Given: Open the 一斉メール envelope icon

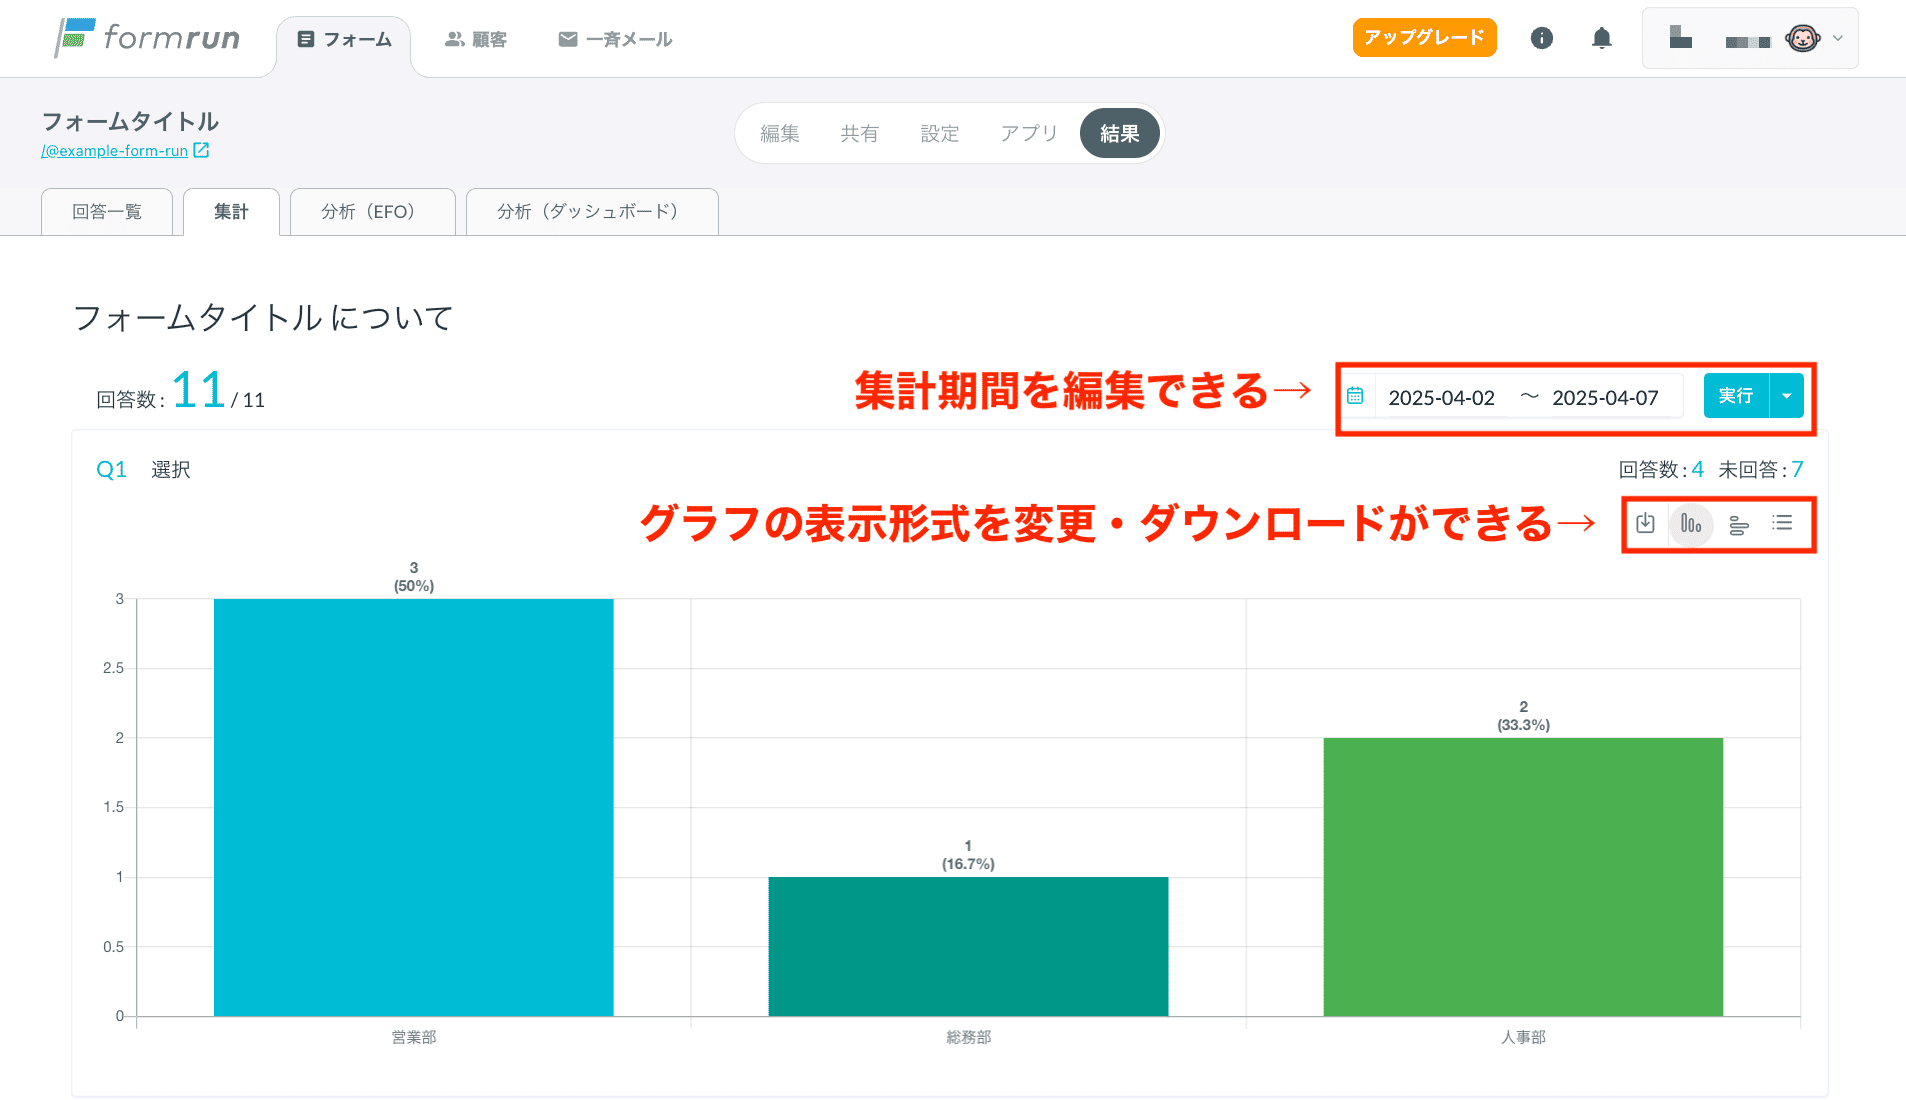Looking at the screenshot, I should [568, 38].
